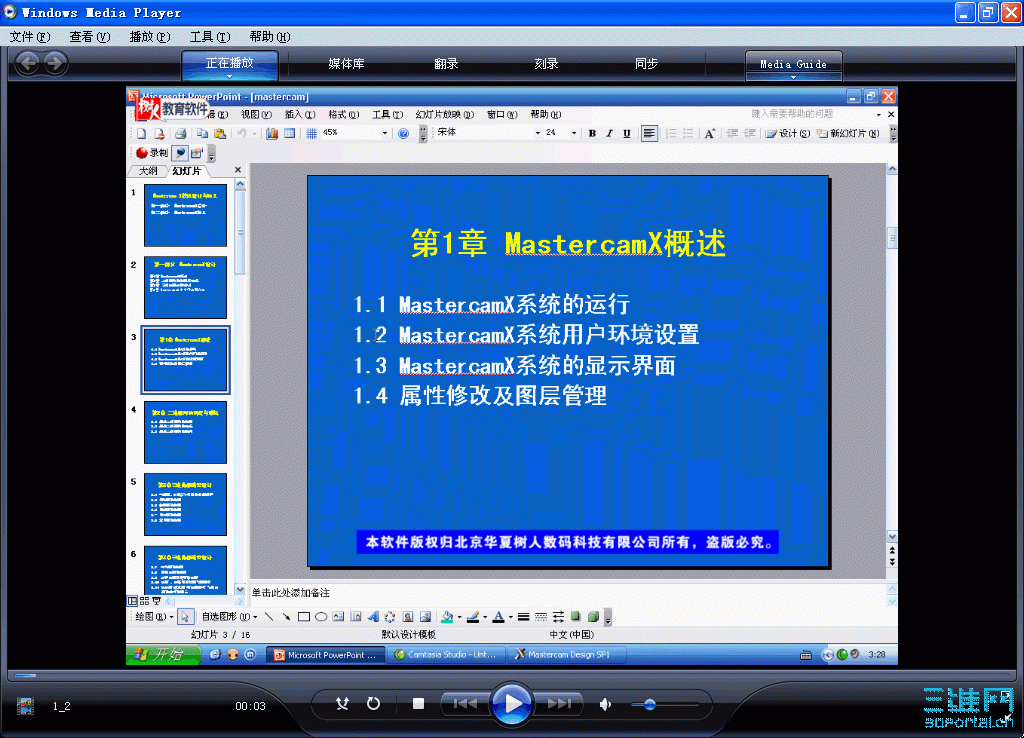Toggle bold formatting in PowerPoint
The width and height of the screenshot is (1024, 738).
tap(590, 133)
